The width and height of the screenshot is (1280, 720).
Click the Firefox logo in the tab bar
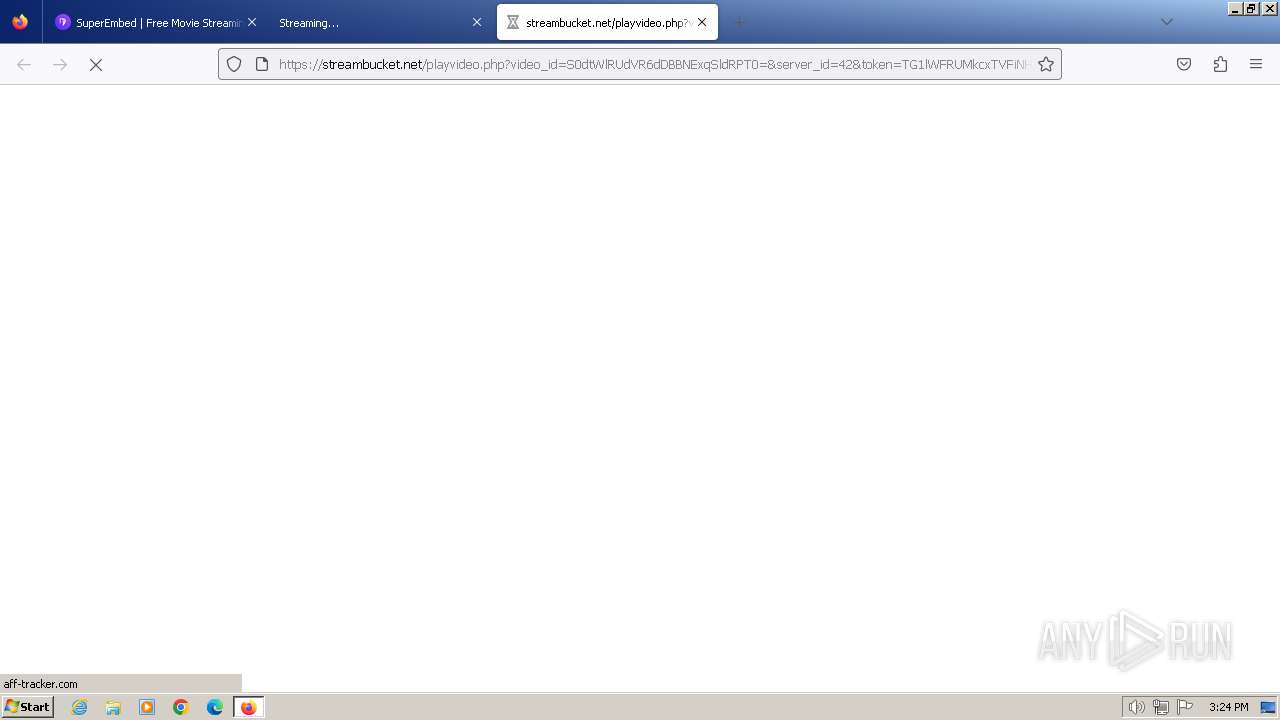click(x=20, y=22)
